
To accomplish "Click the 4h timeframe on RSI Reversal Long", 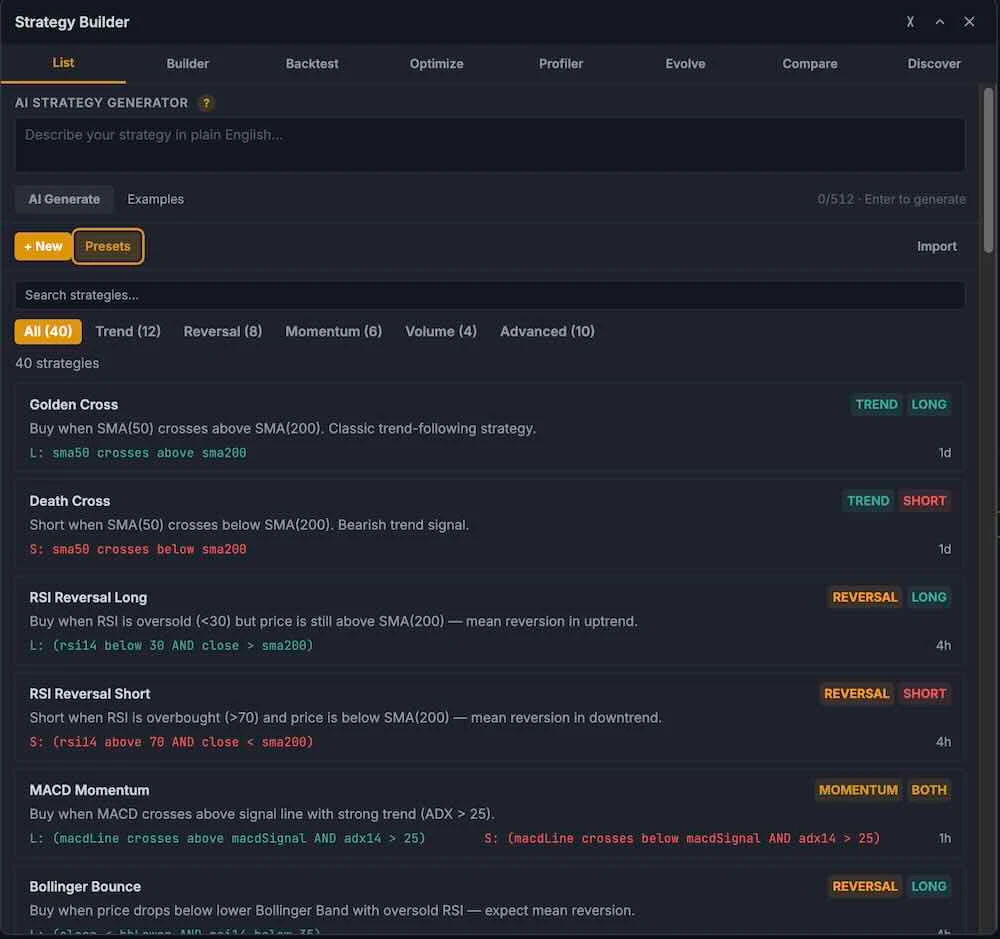I will [x=943, y=646].
